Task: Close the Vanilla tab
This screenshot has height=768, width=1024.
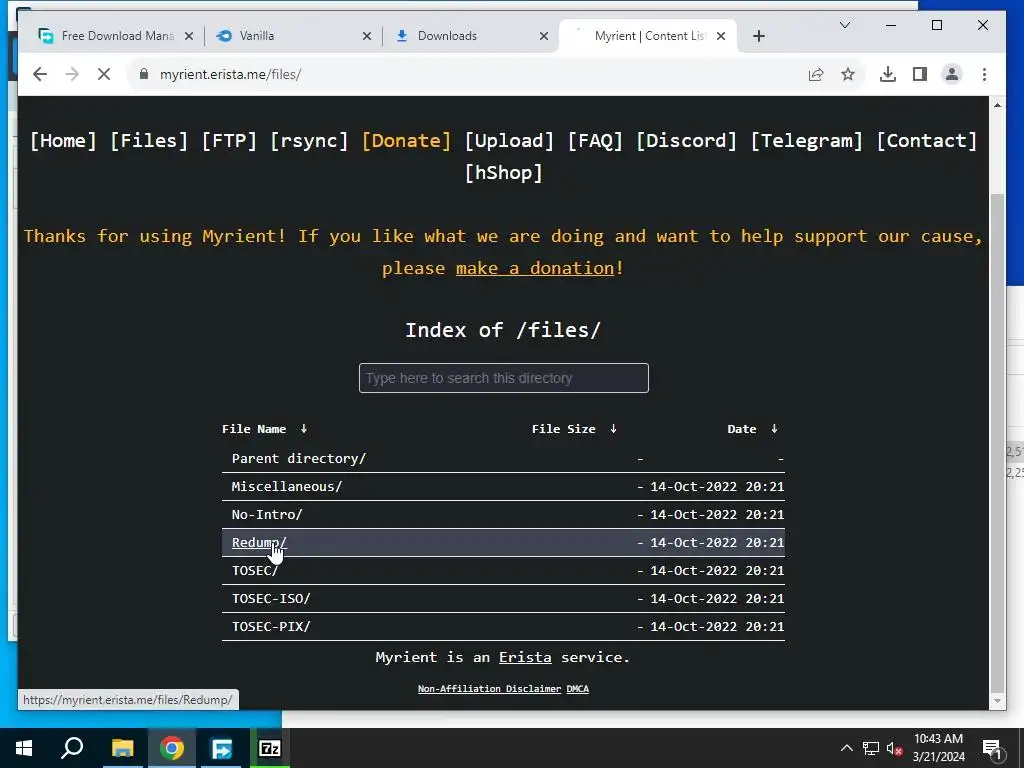Action: (367, 36)
